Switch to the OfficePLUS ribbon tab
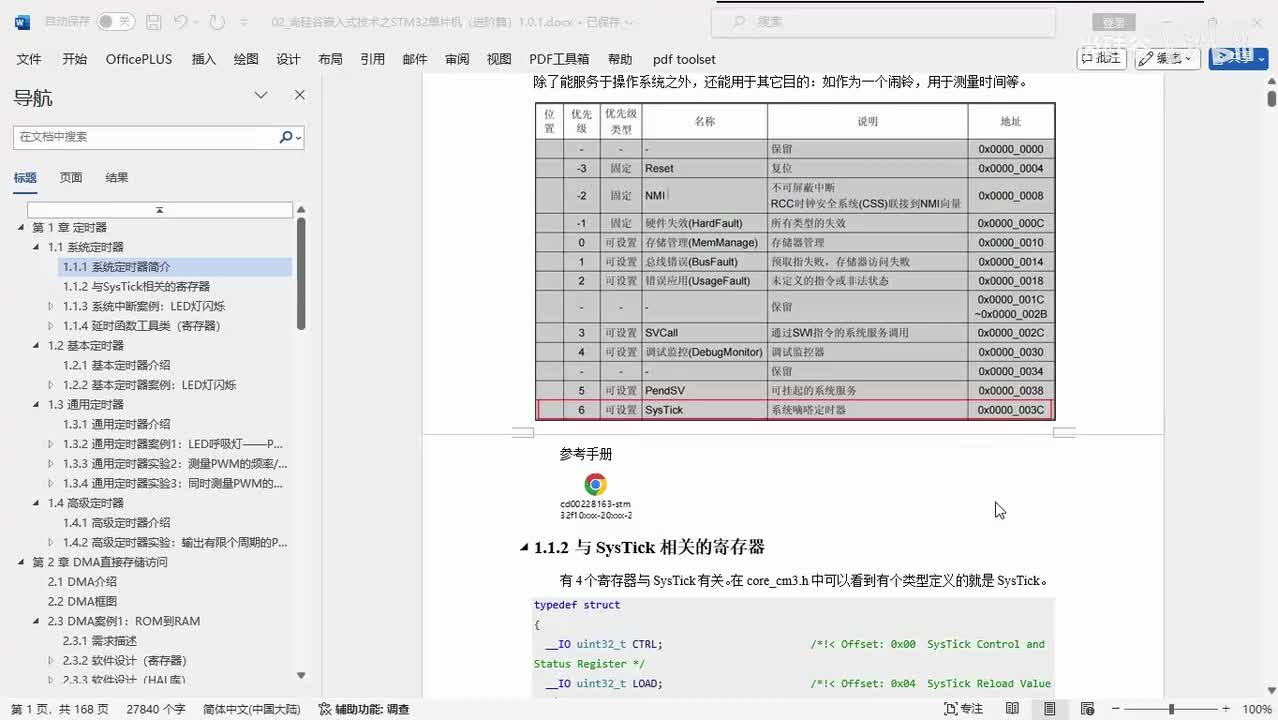The height and width of the screenshot is (720, 1278). (139, 59)
